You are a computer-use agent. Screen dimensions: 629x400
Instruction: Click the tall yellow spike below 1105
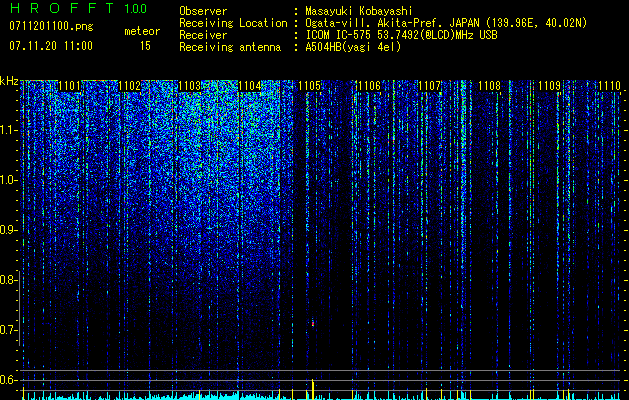[312, 388]
